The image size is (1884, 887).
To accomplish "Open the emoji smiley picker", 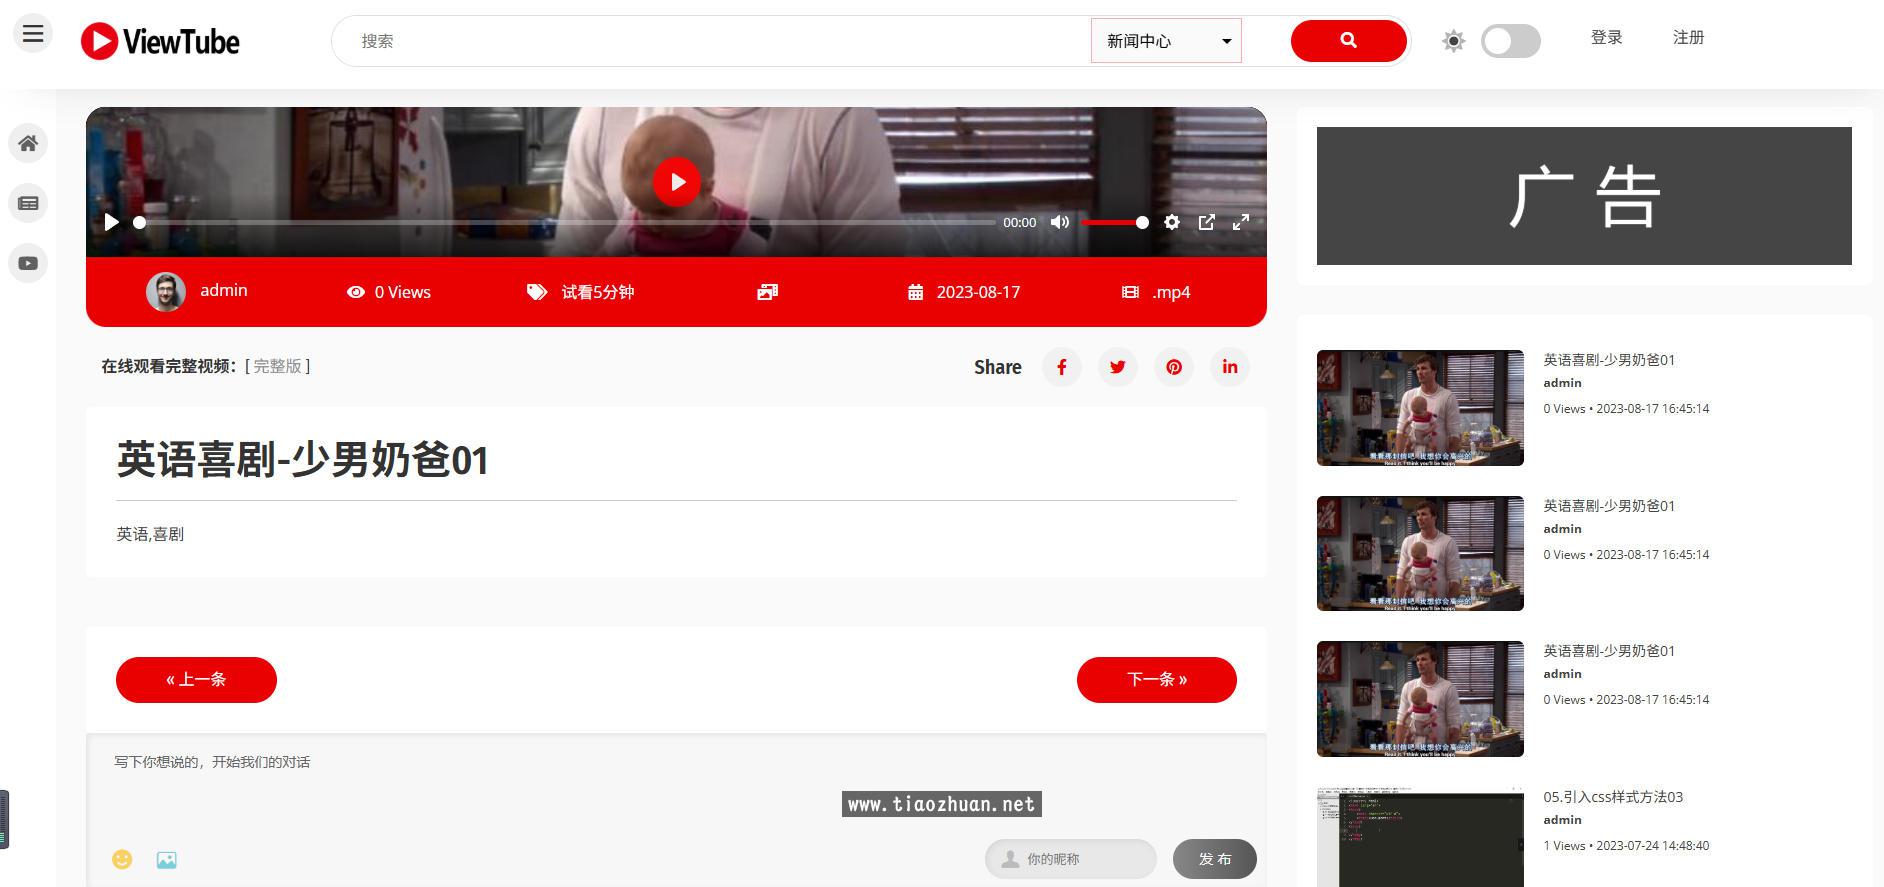I will point(122,859).
